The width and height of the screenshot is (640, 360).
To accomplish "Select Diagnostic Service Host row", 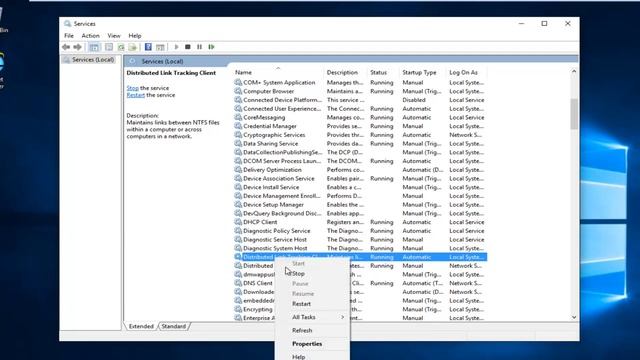I will point(360,239).
